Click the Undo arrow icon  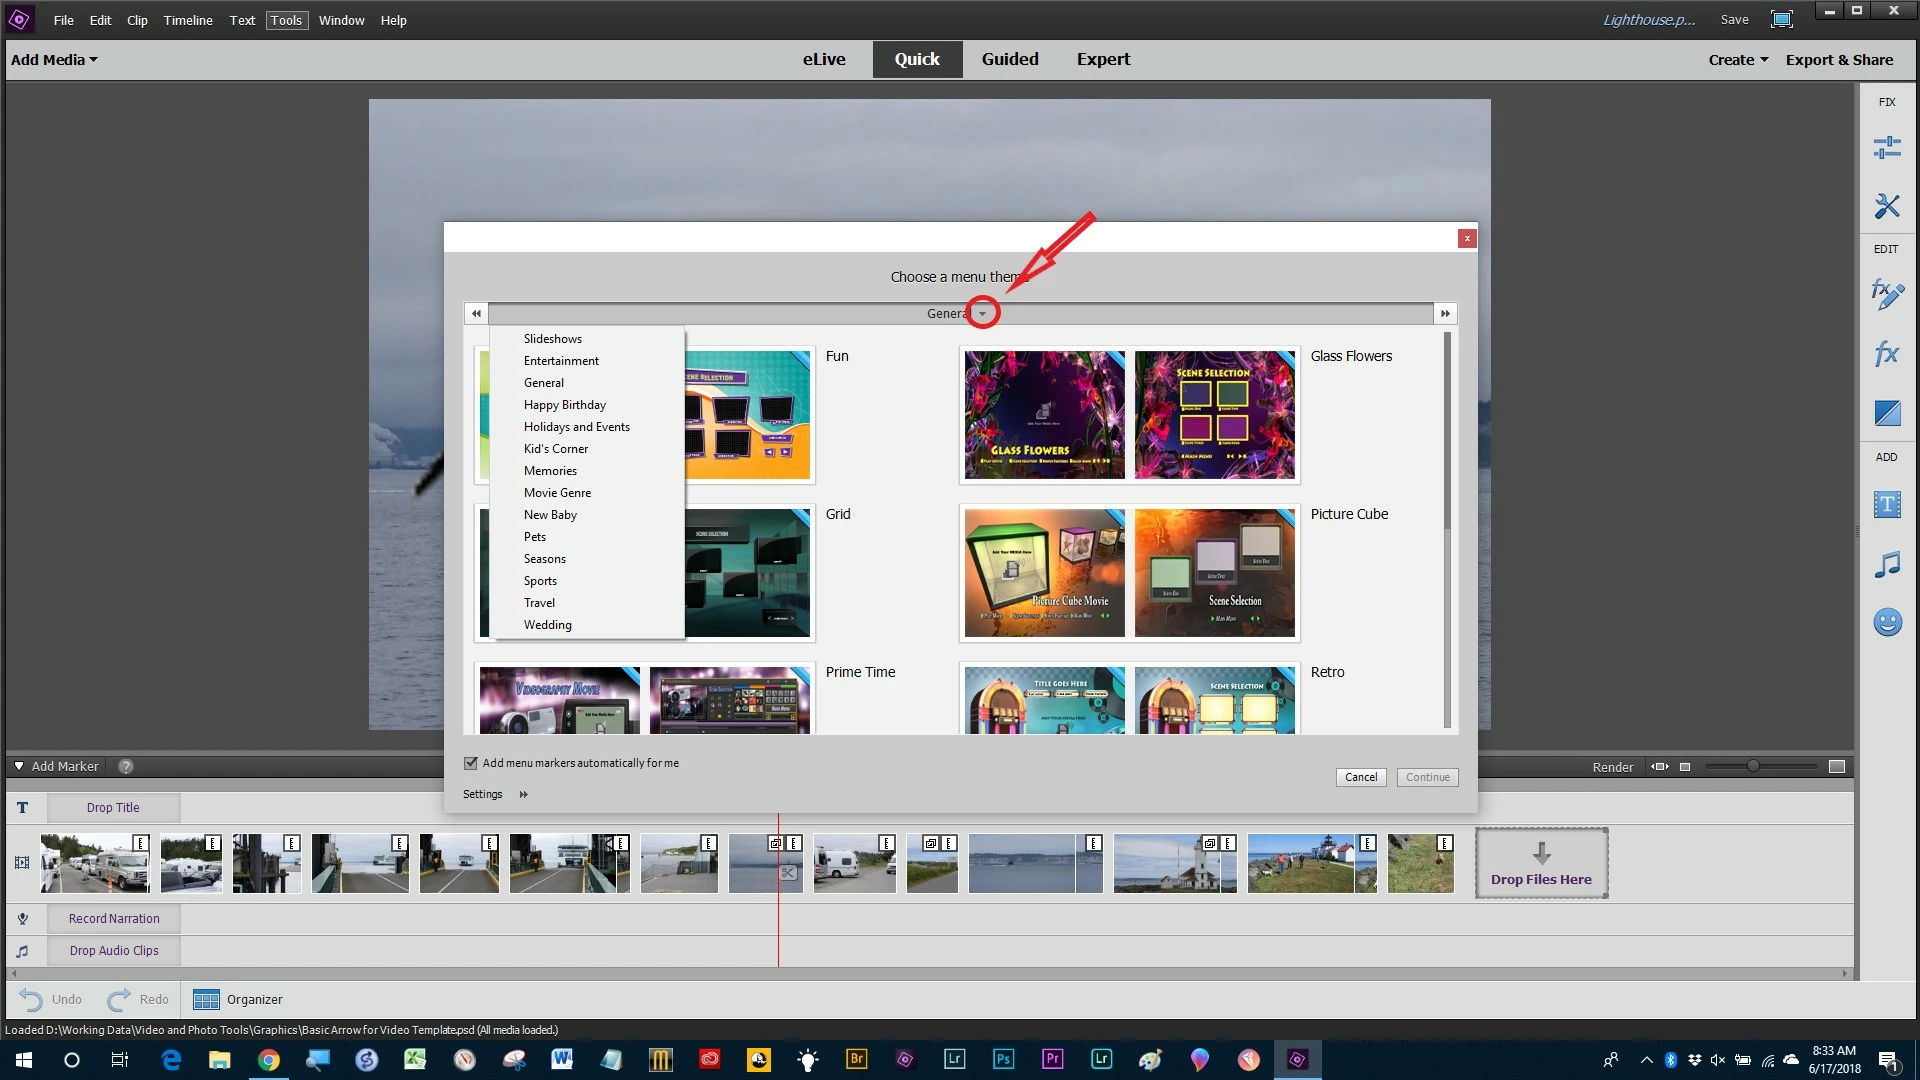[x=31, y=999]
